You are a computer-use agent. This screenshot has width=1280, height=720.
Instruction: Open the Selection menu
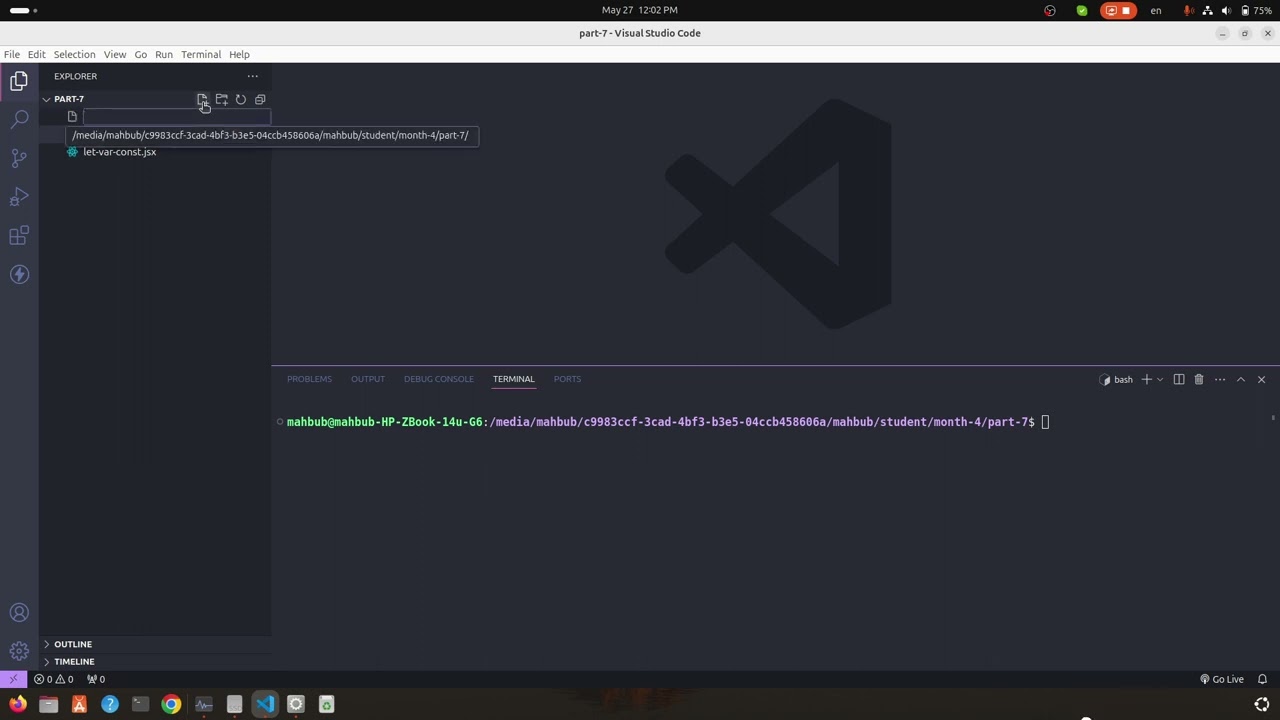coord(74,54)
